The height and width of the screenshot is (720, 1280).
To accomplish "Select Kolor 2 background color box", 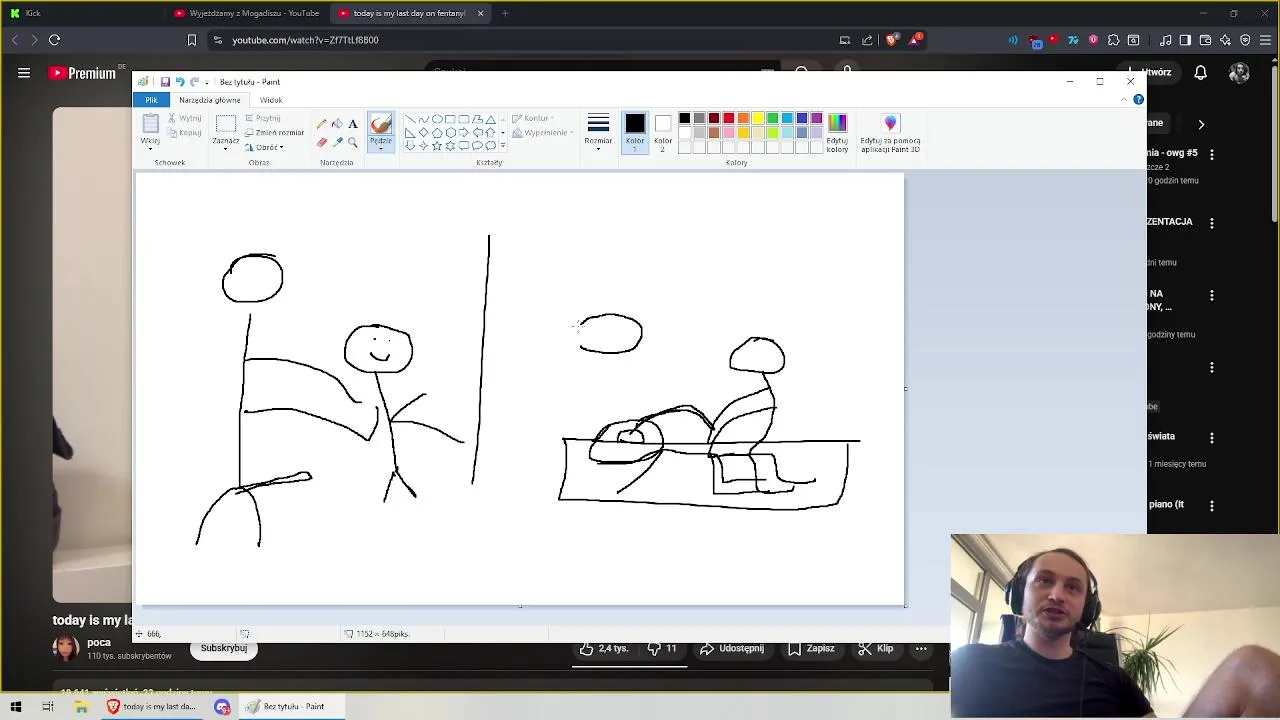I will (663, 131).
